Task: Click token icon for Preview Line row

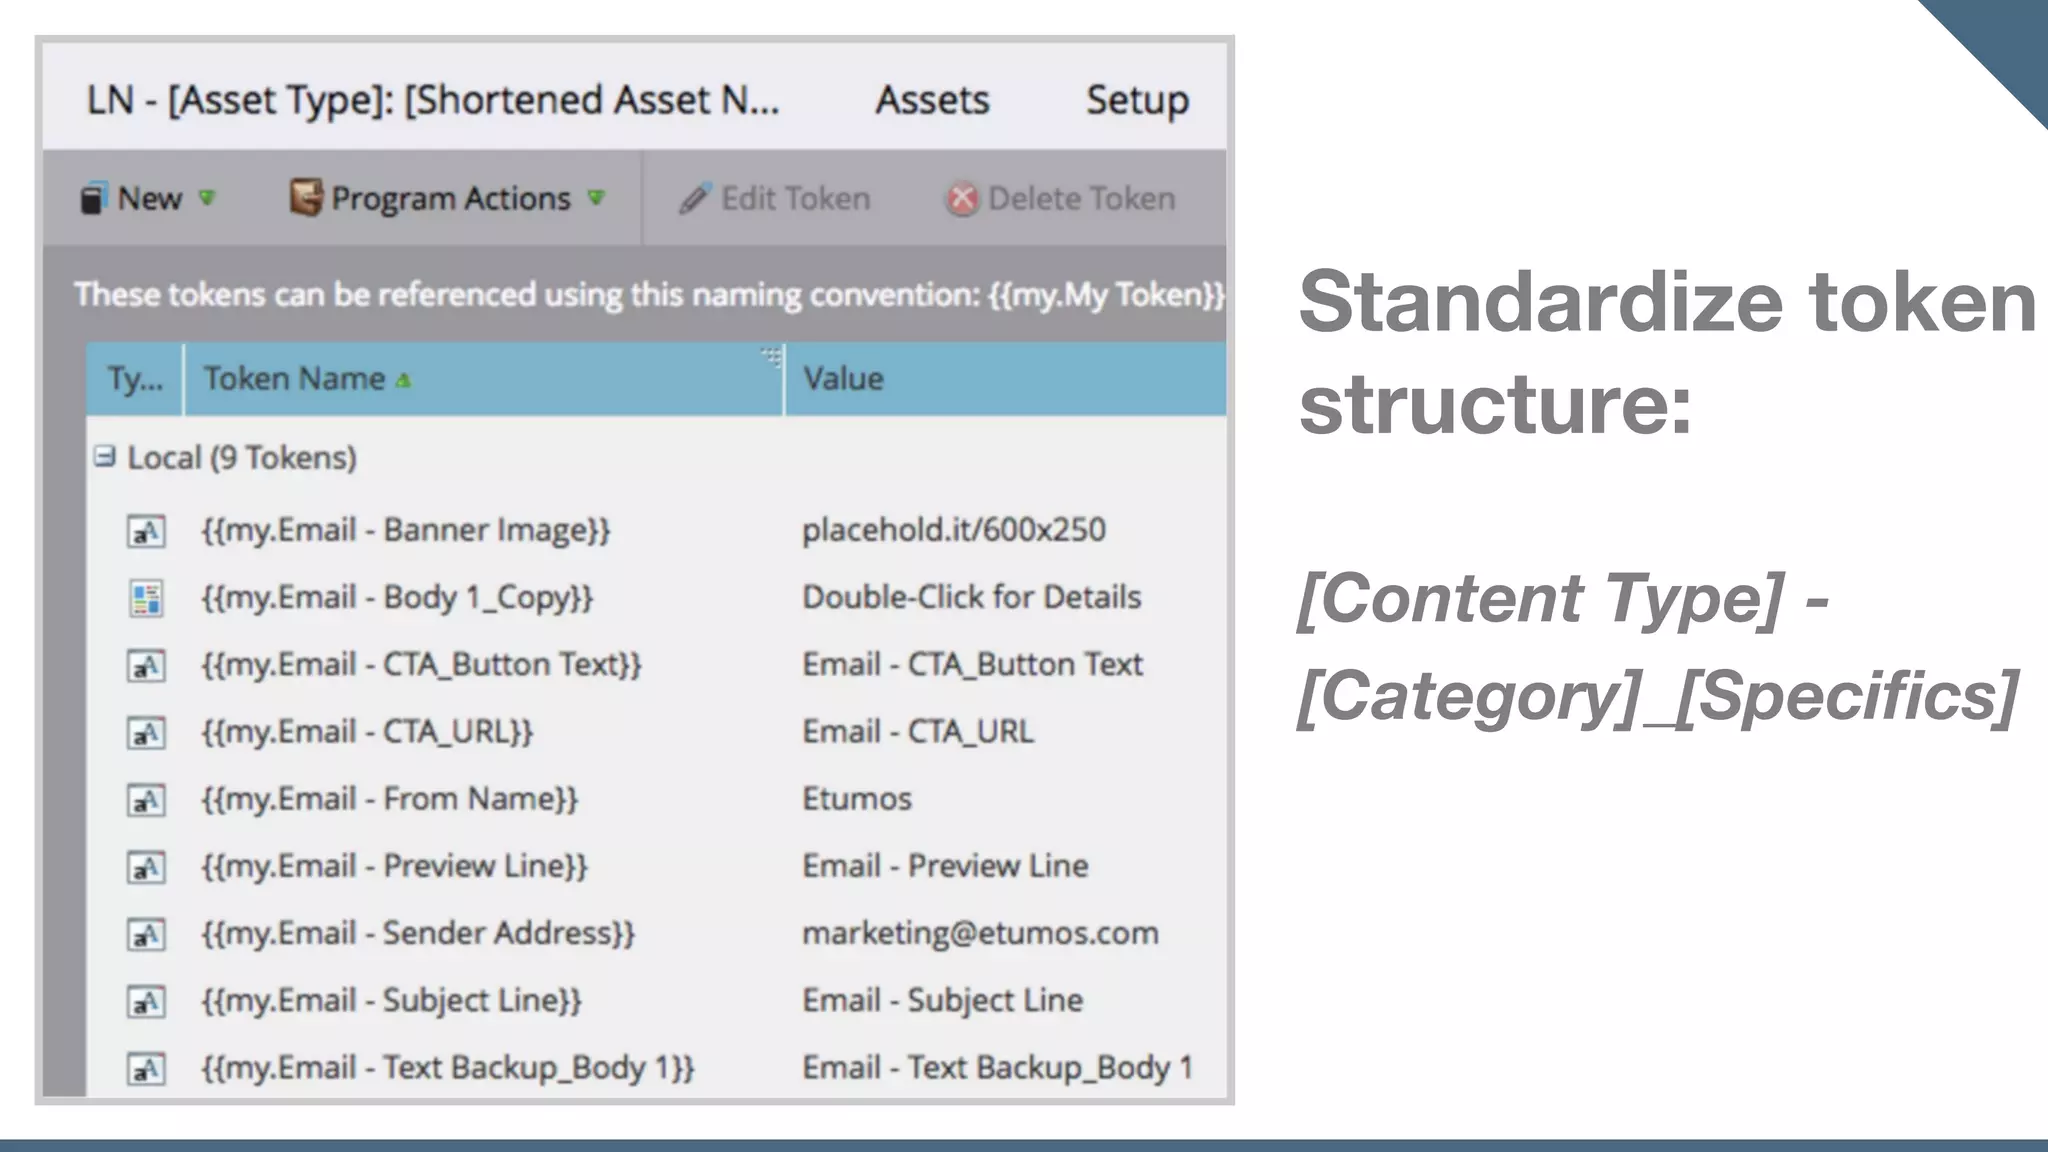Action: coord(146,867)
